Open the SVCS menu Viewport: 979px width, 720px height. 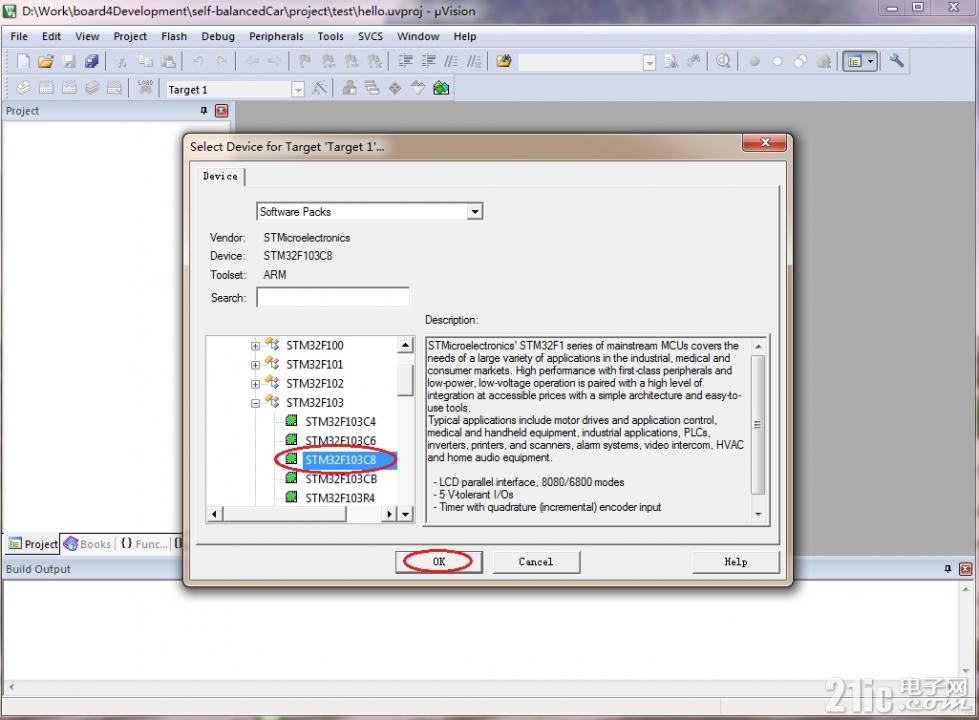[x=370, y=36]
